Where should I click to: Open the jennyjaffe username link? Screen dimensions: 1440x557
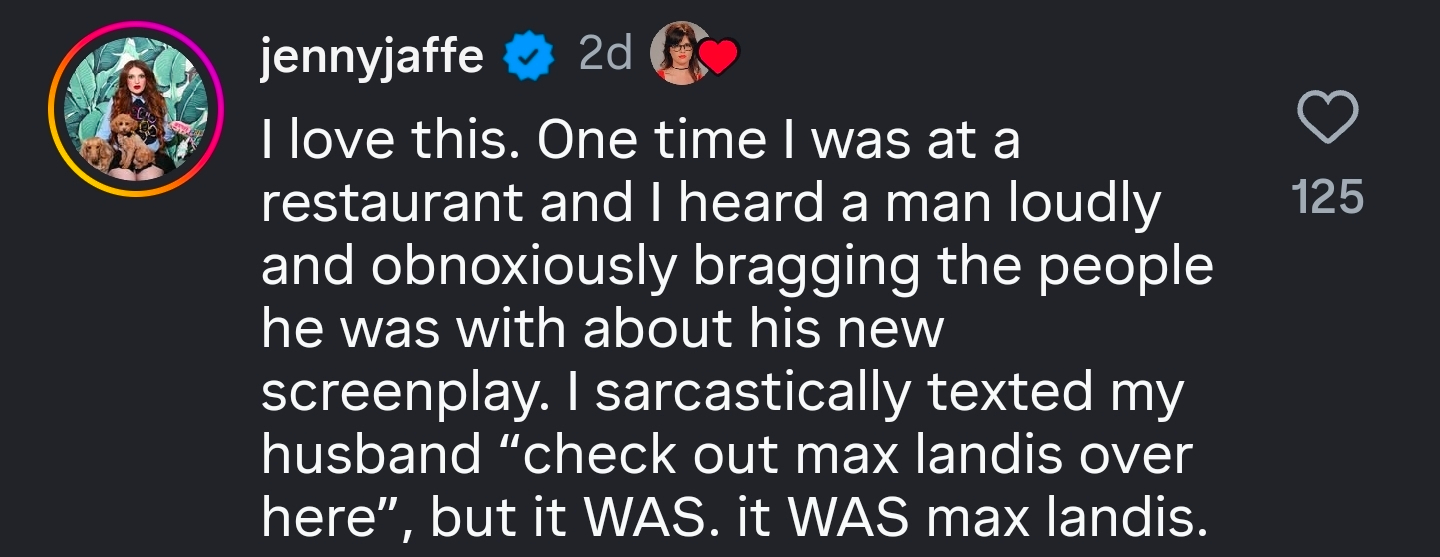click(372, 58)
